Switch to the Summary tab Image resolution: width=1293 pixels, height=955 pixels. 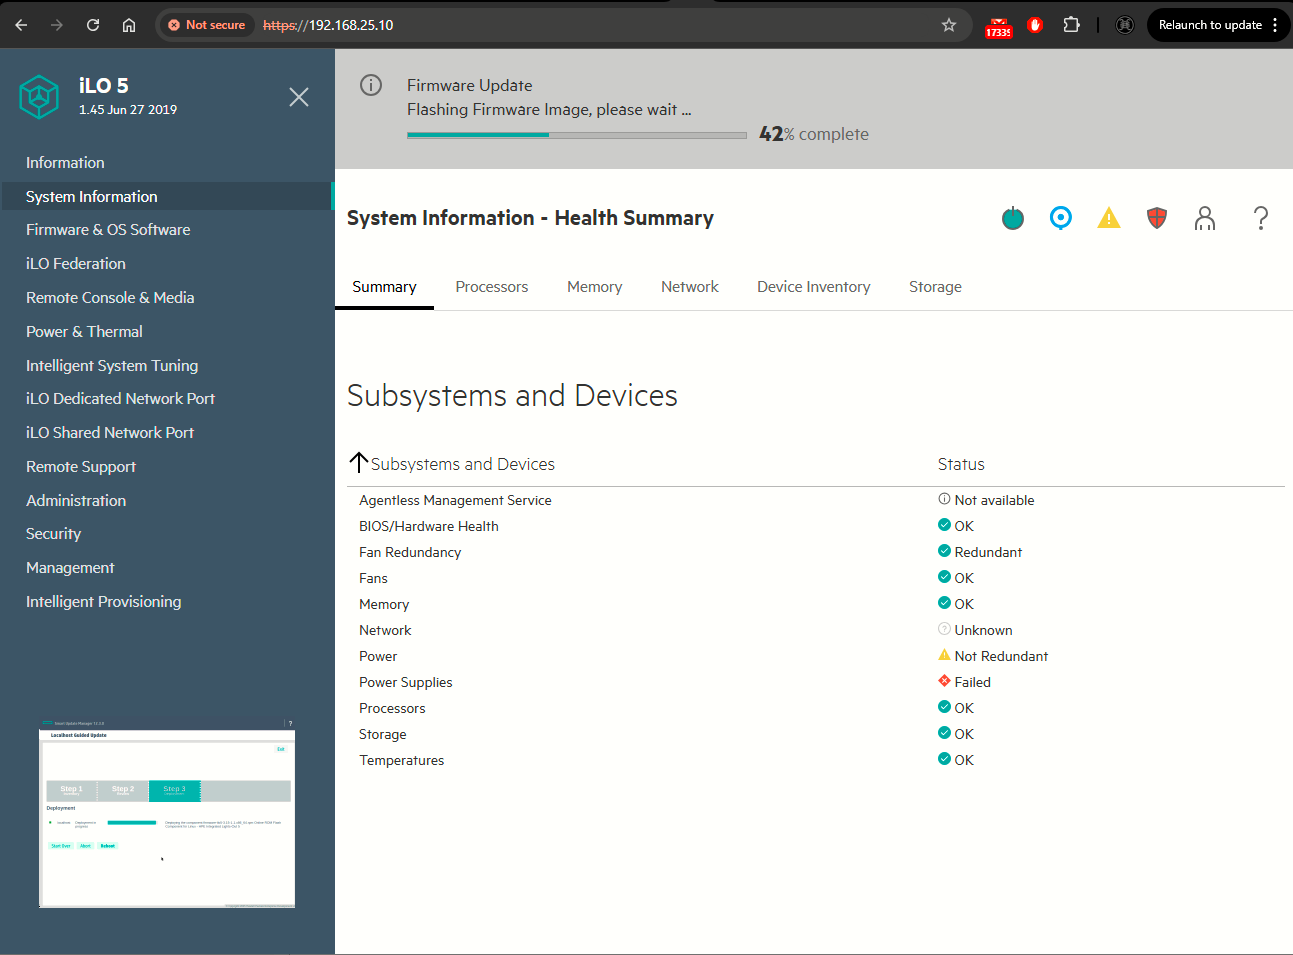click(x=384, y=287)
